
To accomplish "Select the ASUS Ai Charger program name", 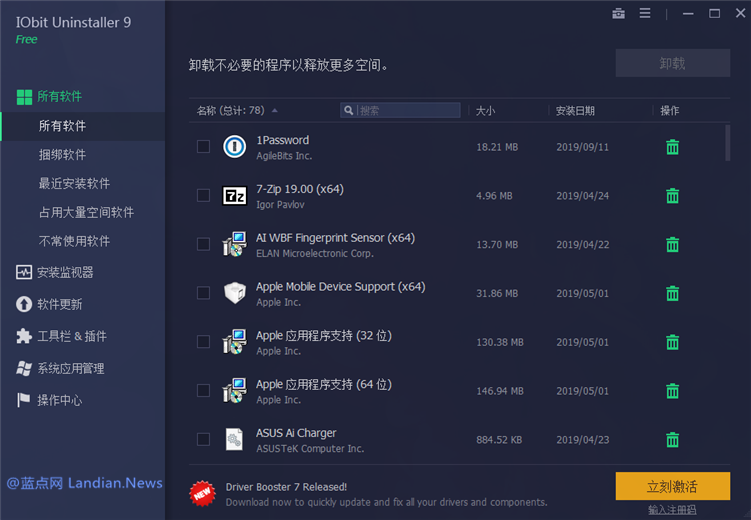I will pyautogui.click(x=296, y=433).
